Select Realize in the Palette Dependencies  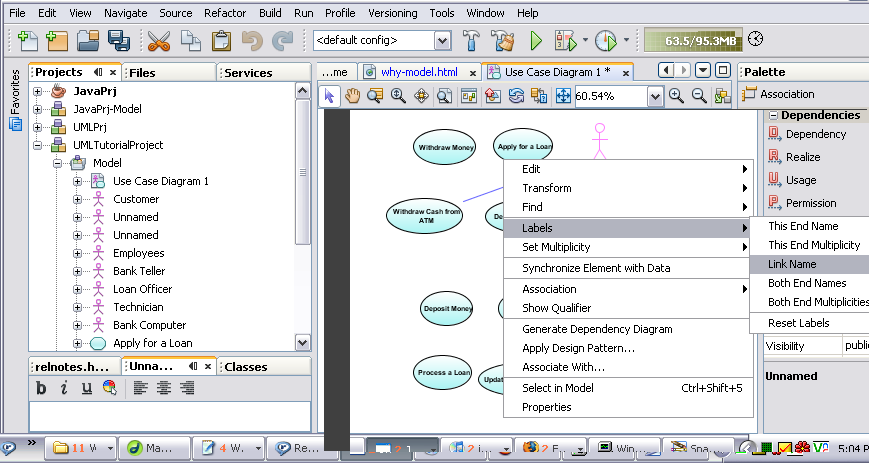pyautogui.click(x=803, y=157)
